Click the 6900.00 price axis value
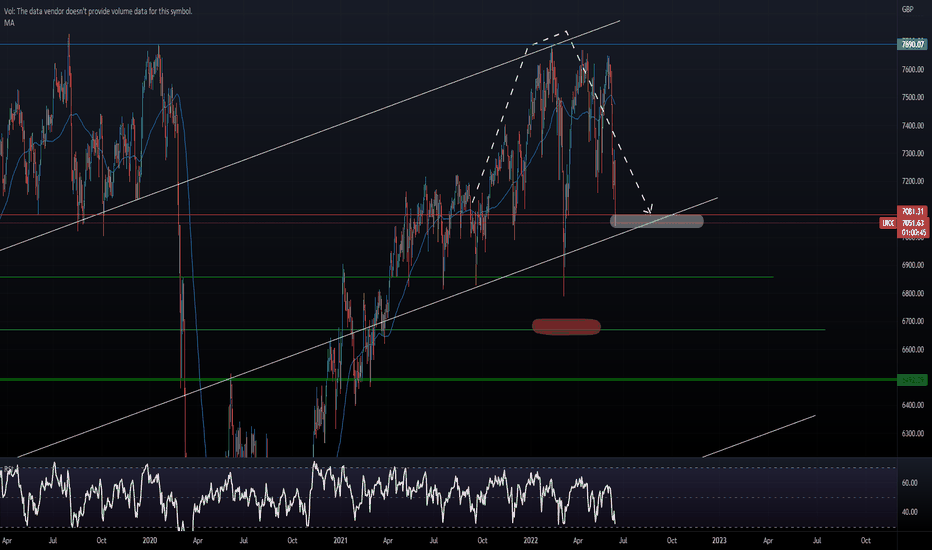 click(x=912, y=265)
